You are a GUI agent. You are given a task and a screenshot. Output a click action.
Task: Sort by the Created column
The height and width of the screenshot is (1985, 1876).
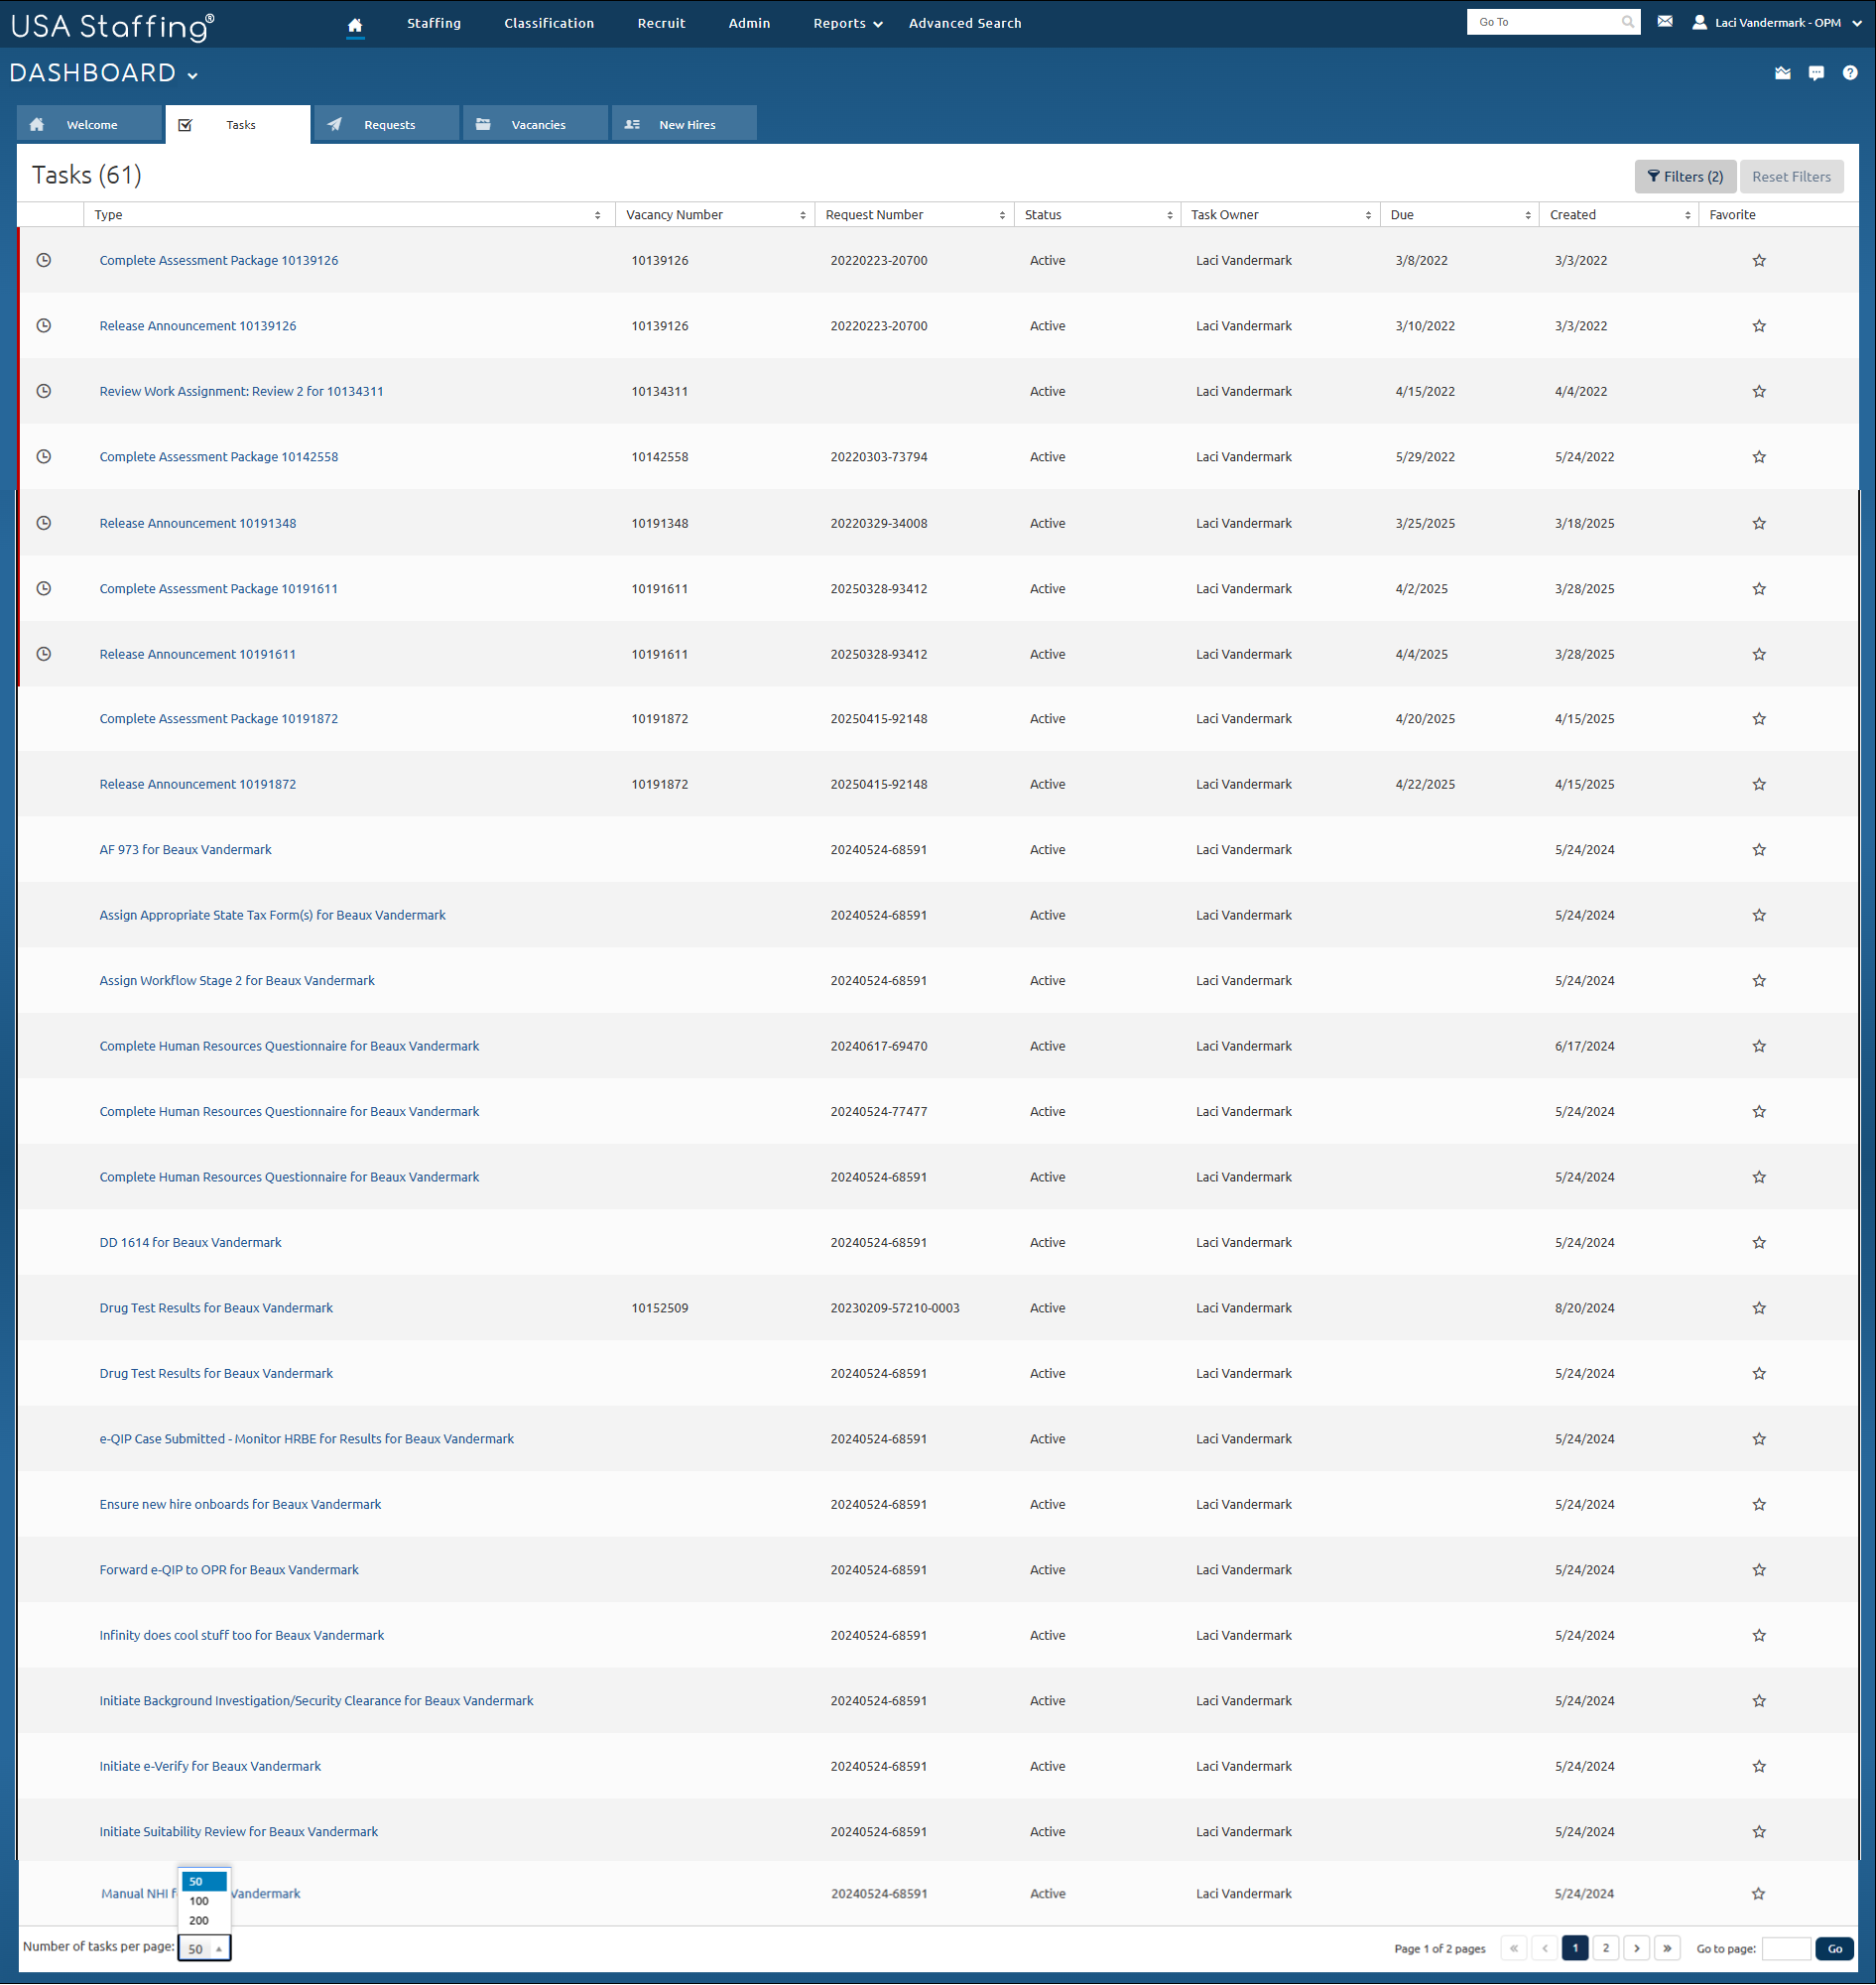point(1688,215)
